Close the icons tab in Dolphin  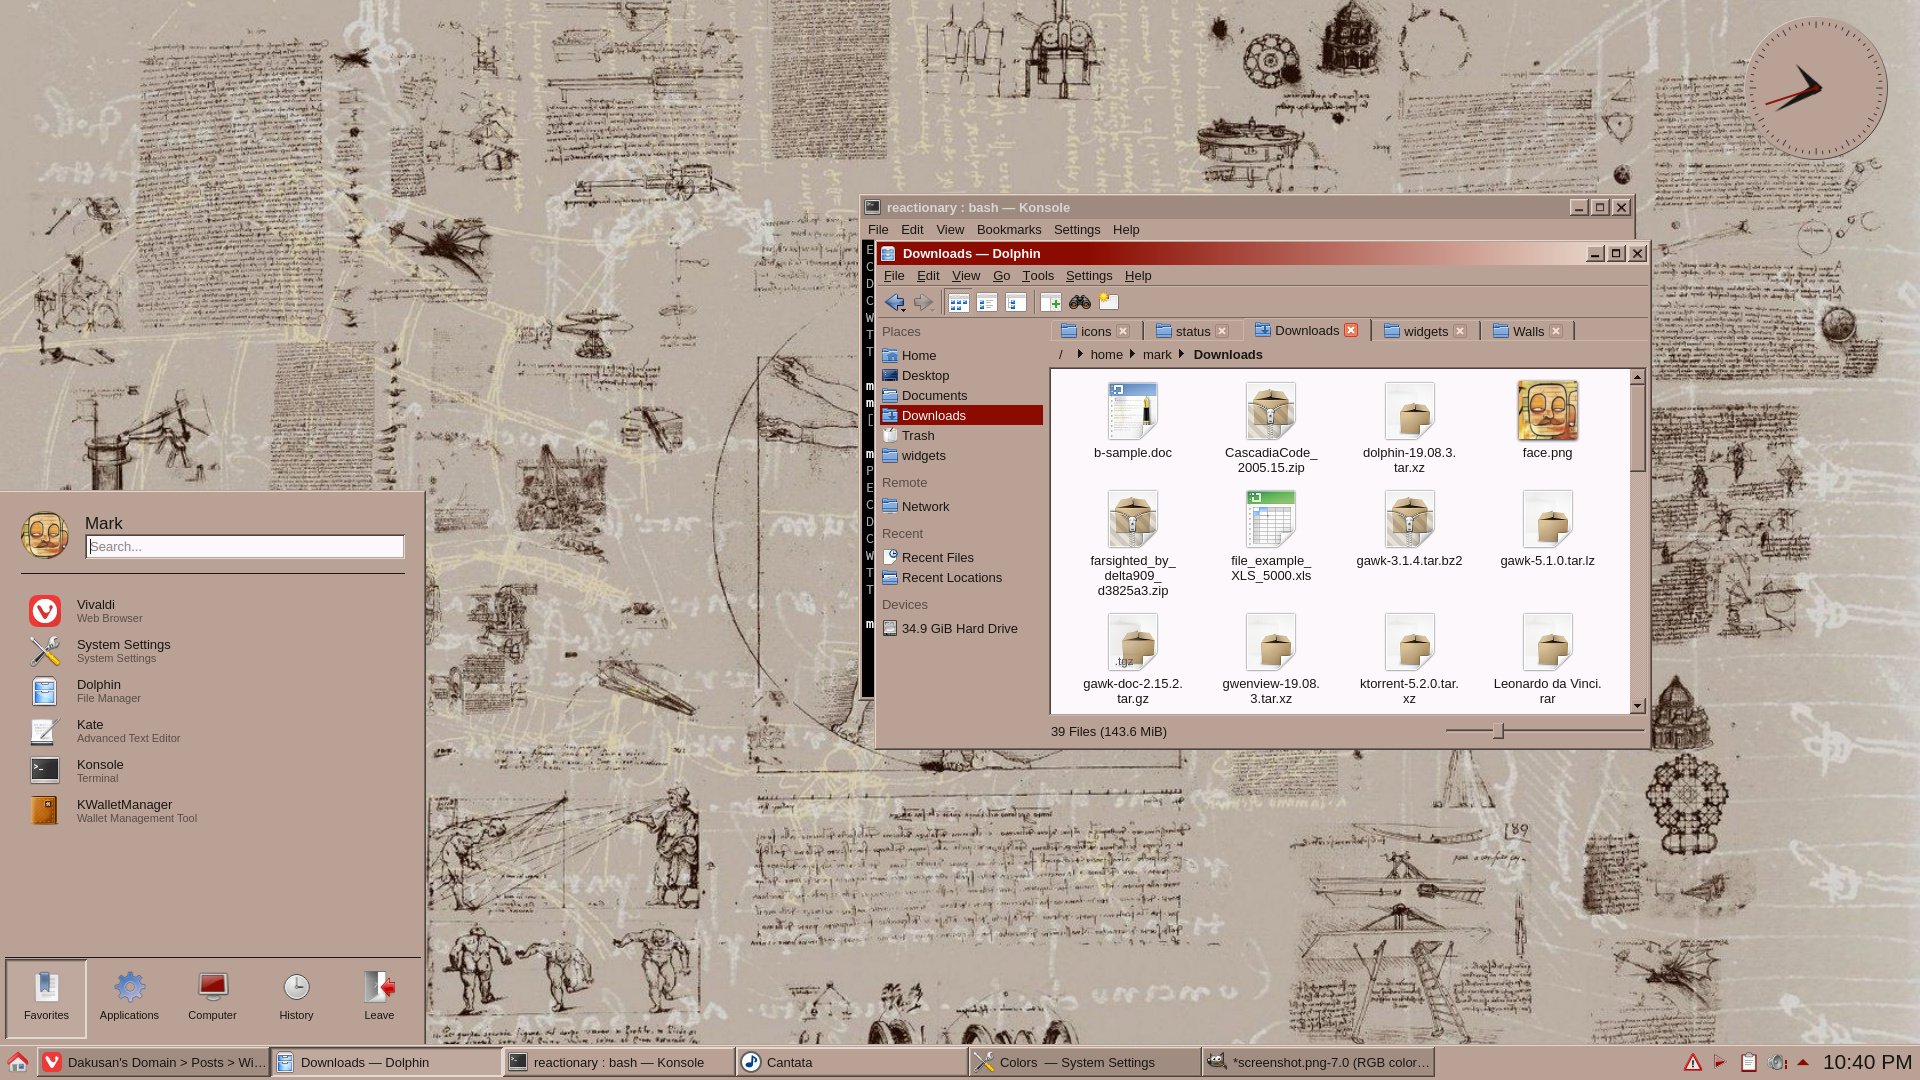[1123, 331]
